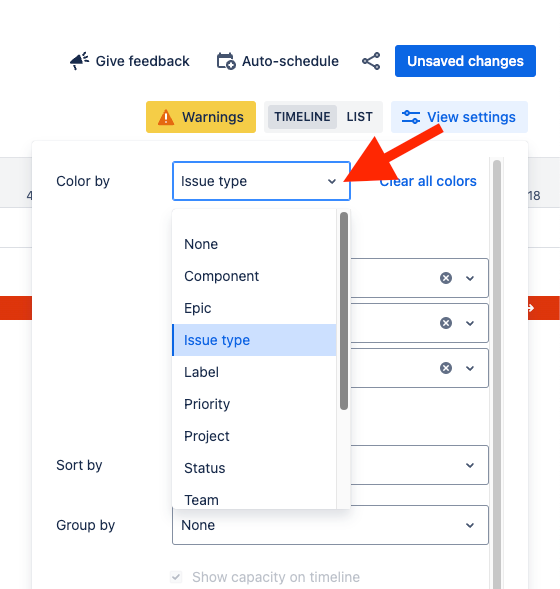The height and width of the screenshot is (589, 560).
Task: Click the View settings sliders icon
Action: 411,117
